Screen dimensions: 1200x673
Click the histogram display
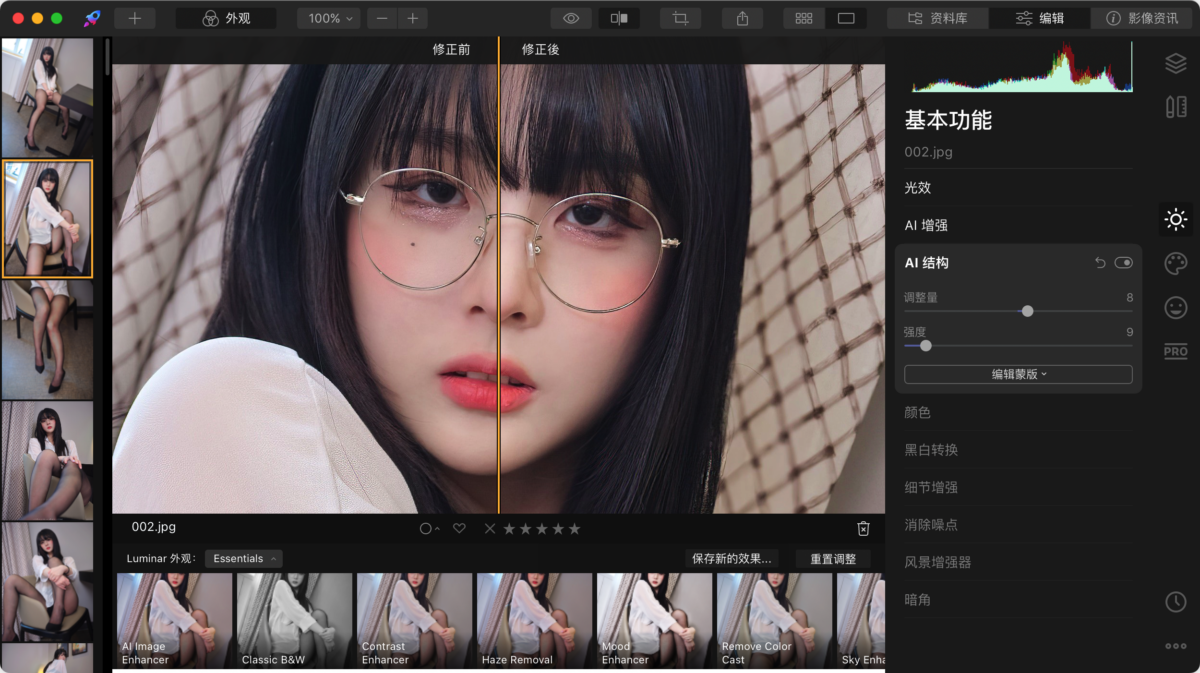click(1020, 67)
